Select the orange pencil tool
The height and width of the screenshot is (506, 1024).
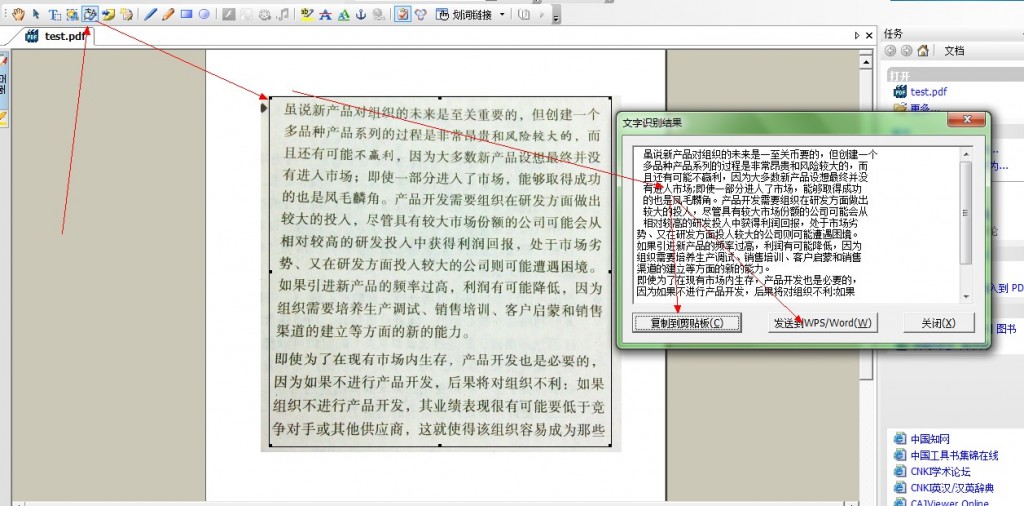pos(168,14)
